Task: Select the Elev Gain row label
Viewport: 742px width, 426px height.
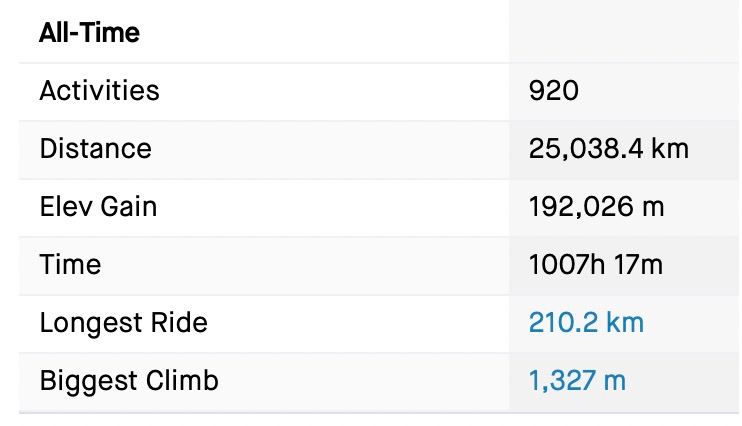Action: click(x=98, y=207)
